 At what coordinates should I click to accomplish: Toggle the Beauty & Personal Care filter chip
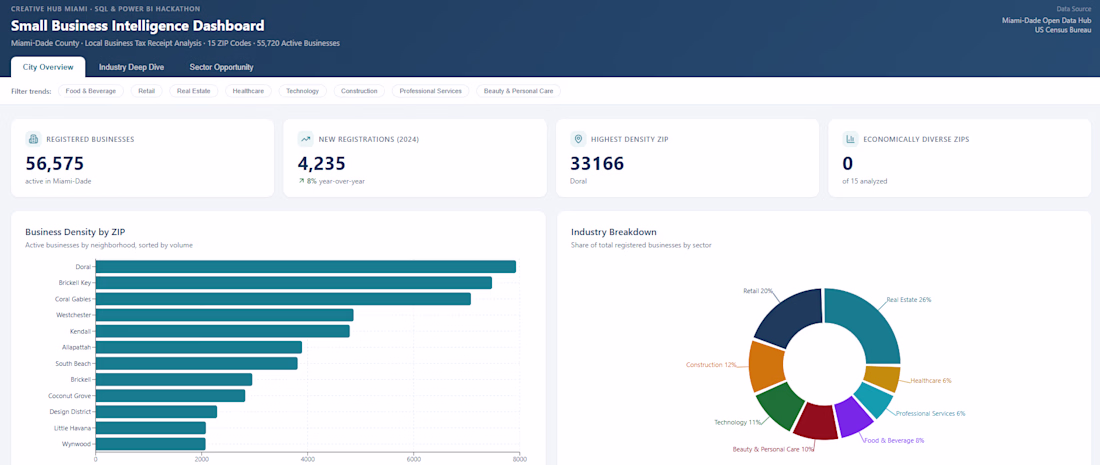[518, 91]
